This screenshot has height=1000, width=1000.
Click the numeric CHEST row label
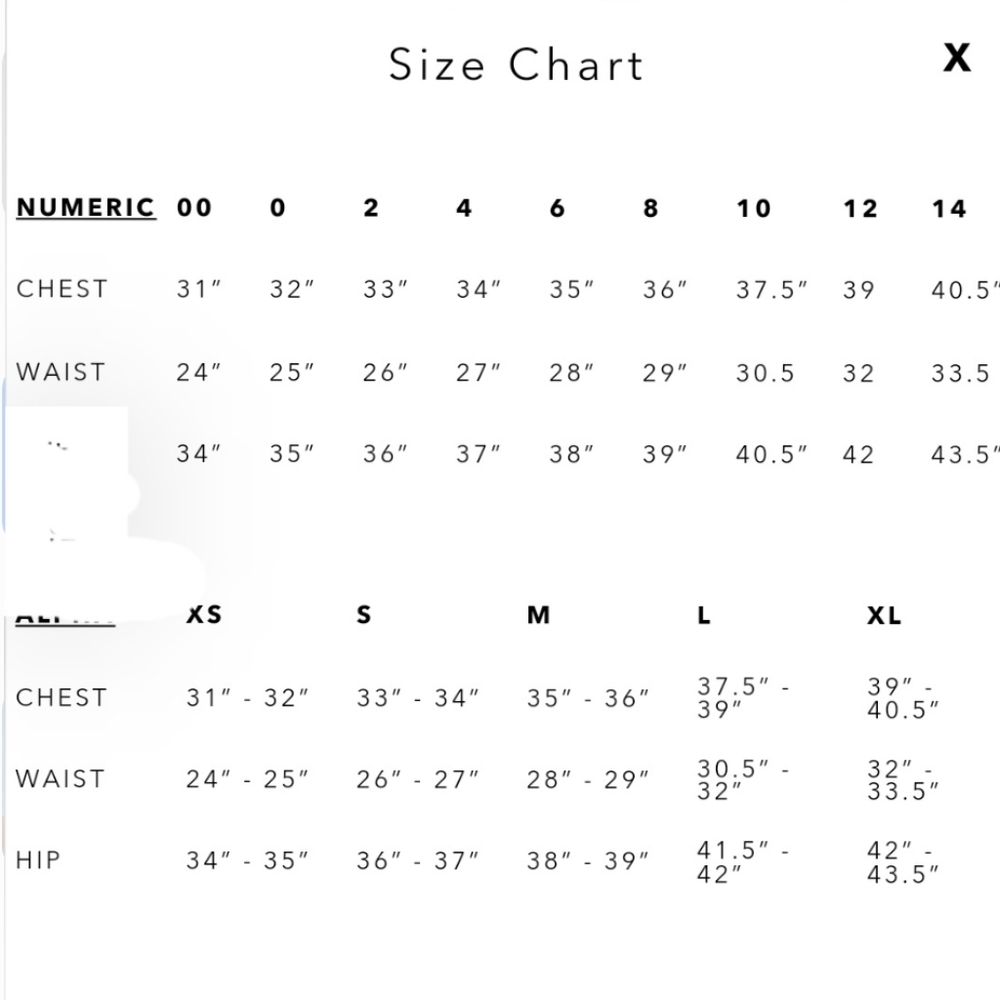pos(62,289)
